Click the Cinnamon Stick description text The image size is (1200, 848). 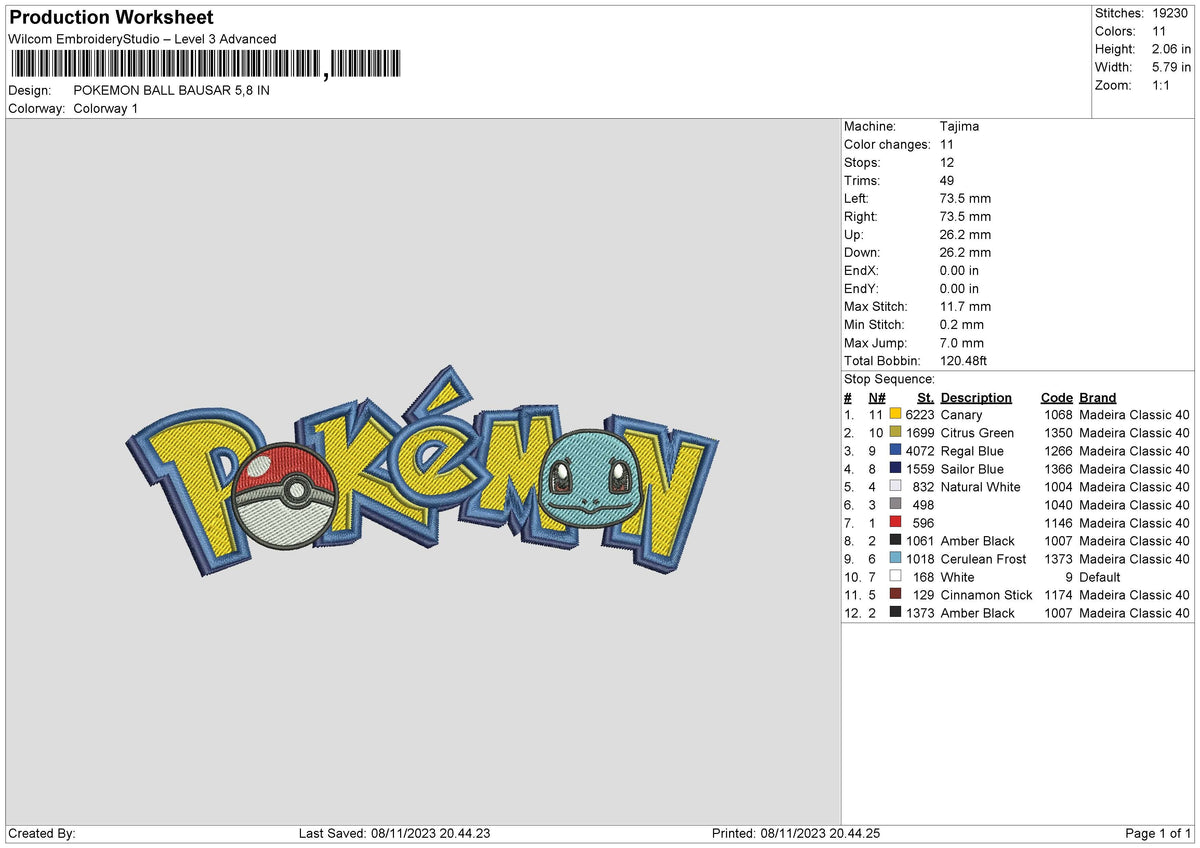[987, 594]
